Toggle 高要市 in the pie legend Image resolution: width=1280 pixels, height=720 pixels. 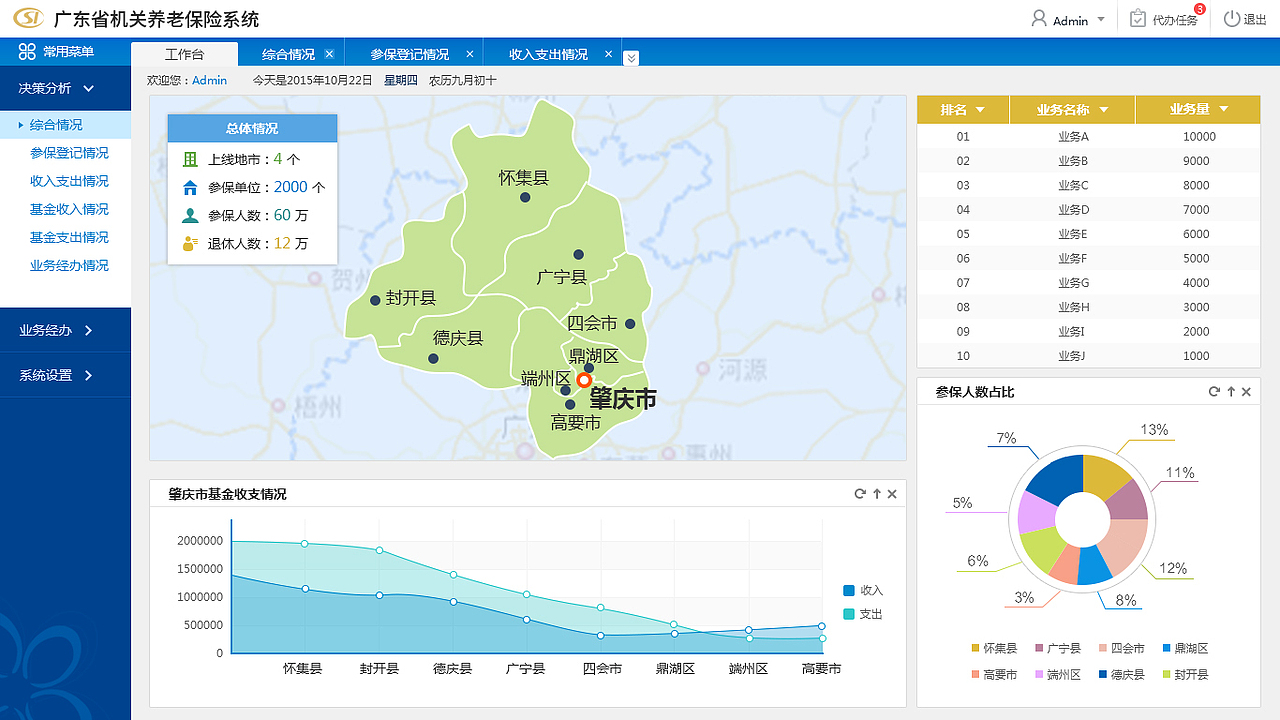994,675
